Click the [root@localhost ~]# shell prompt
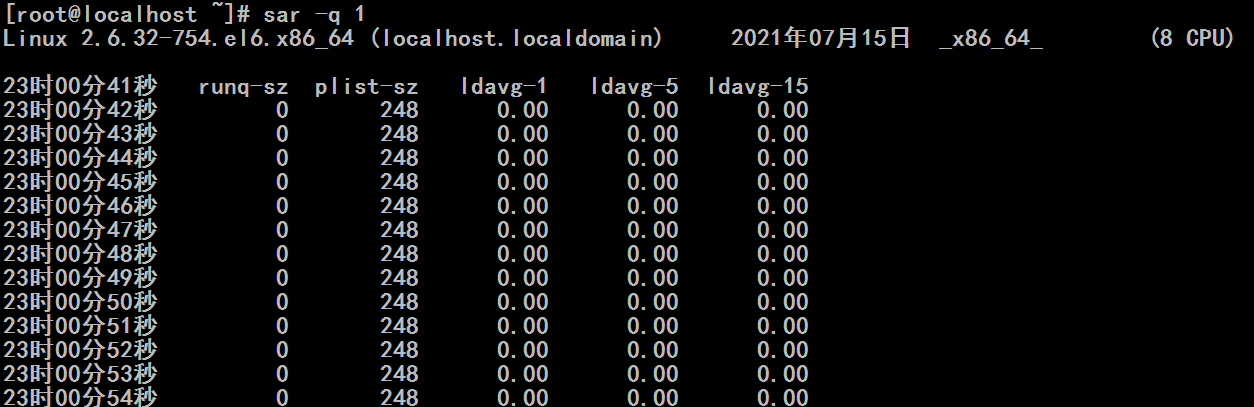The height and width of the screenshot is (407, 1254). 128,14
